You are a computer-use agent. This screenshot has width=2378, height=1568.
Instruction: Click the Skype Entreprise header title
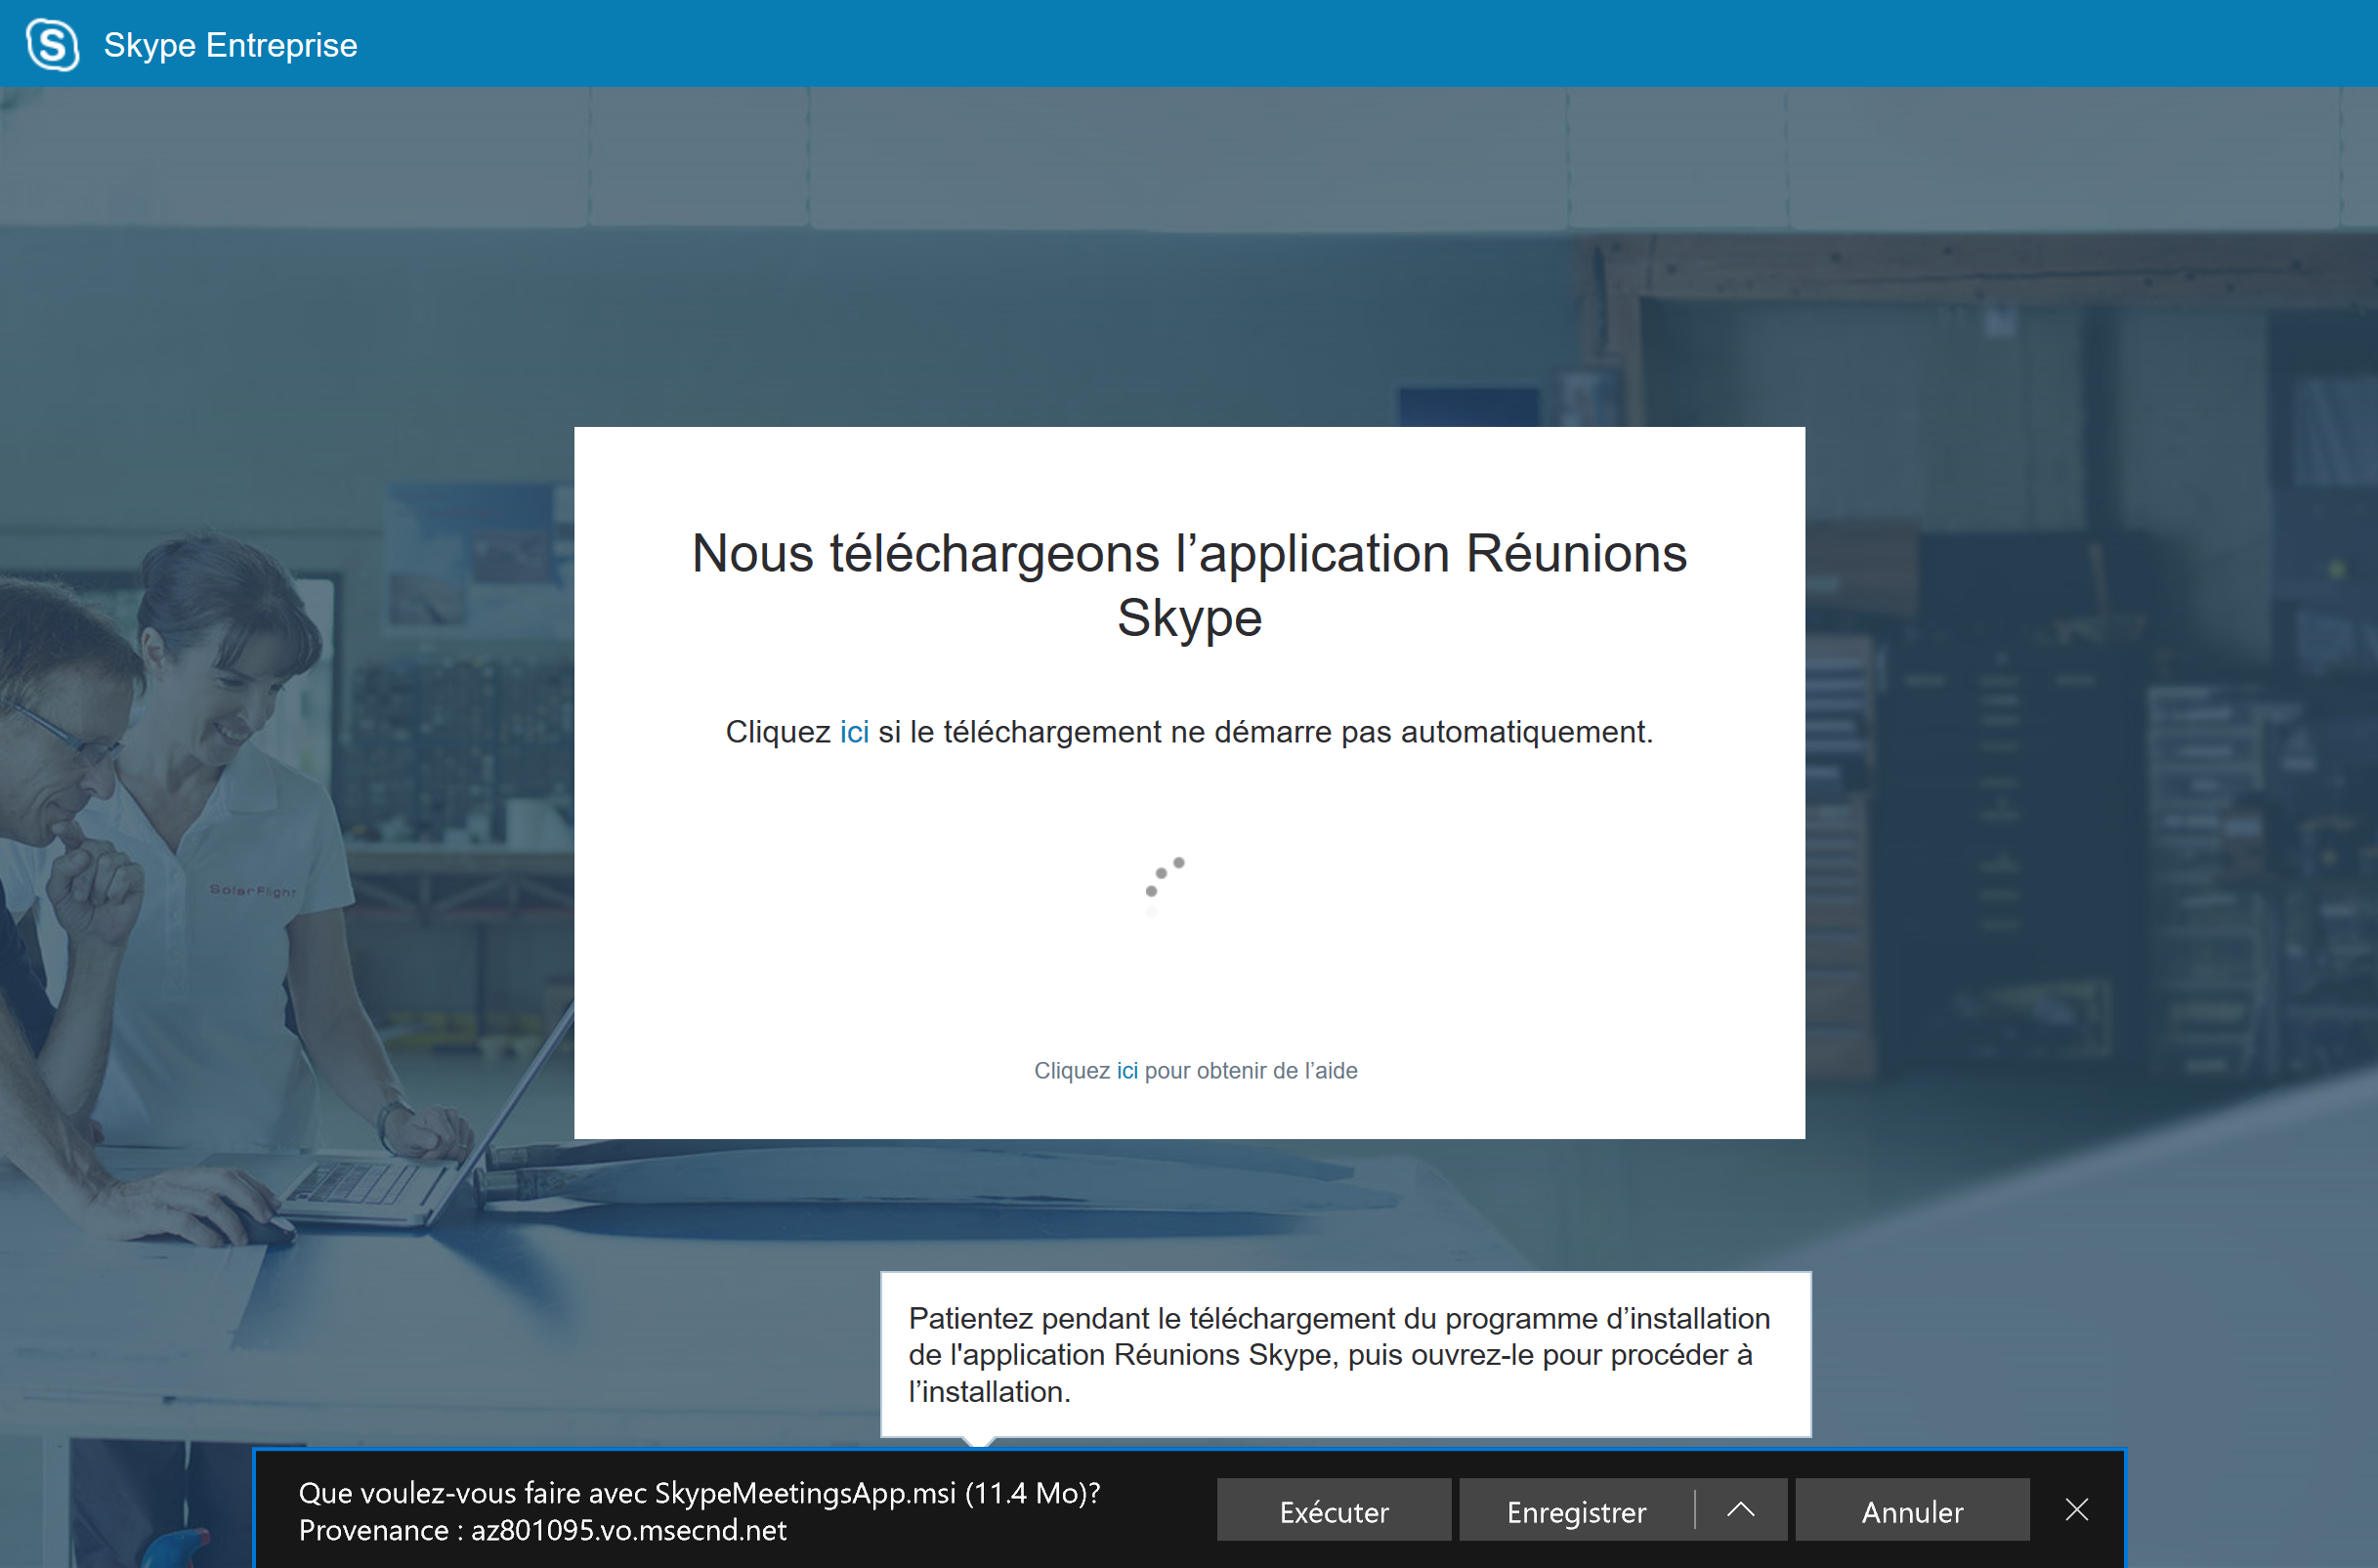(x=230, y=45)
